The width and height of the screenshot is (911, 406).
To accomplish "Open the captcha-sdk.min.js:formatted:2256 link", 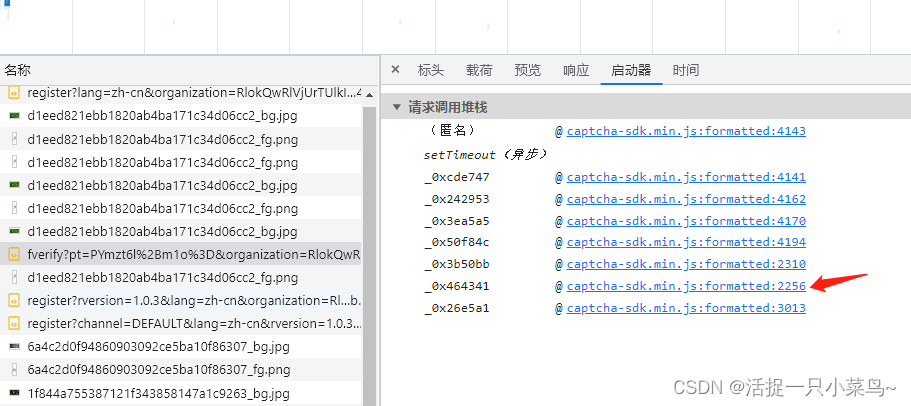I will click(x=686, y=286).
